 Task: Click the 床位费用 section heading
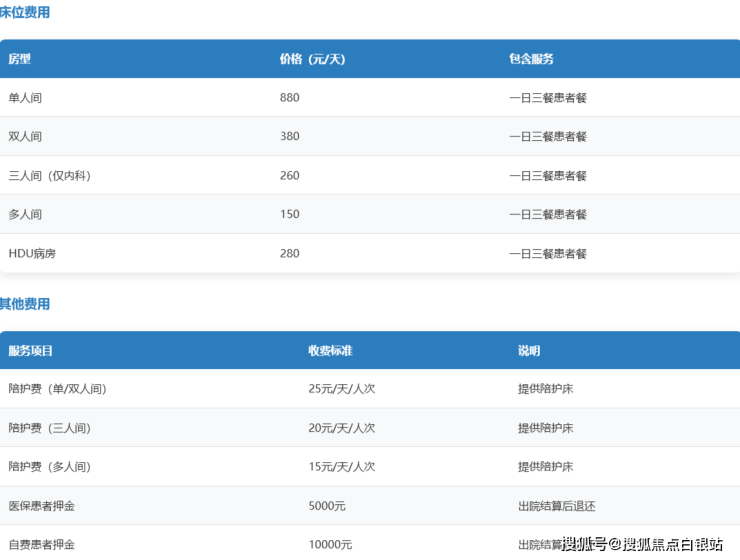[25, 13]
